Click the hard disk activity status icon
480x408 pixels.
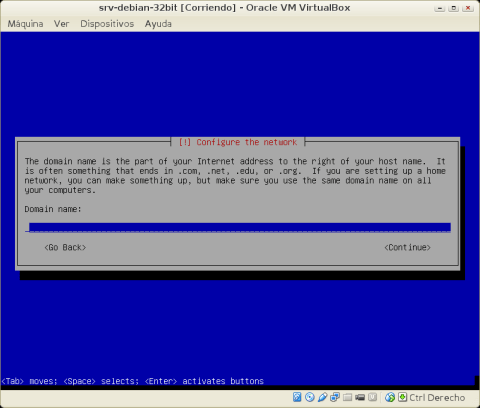pyautogui.click(x=297, y=397)
